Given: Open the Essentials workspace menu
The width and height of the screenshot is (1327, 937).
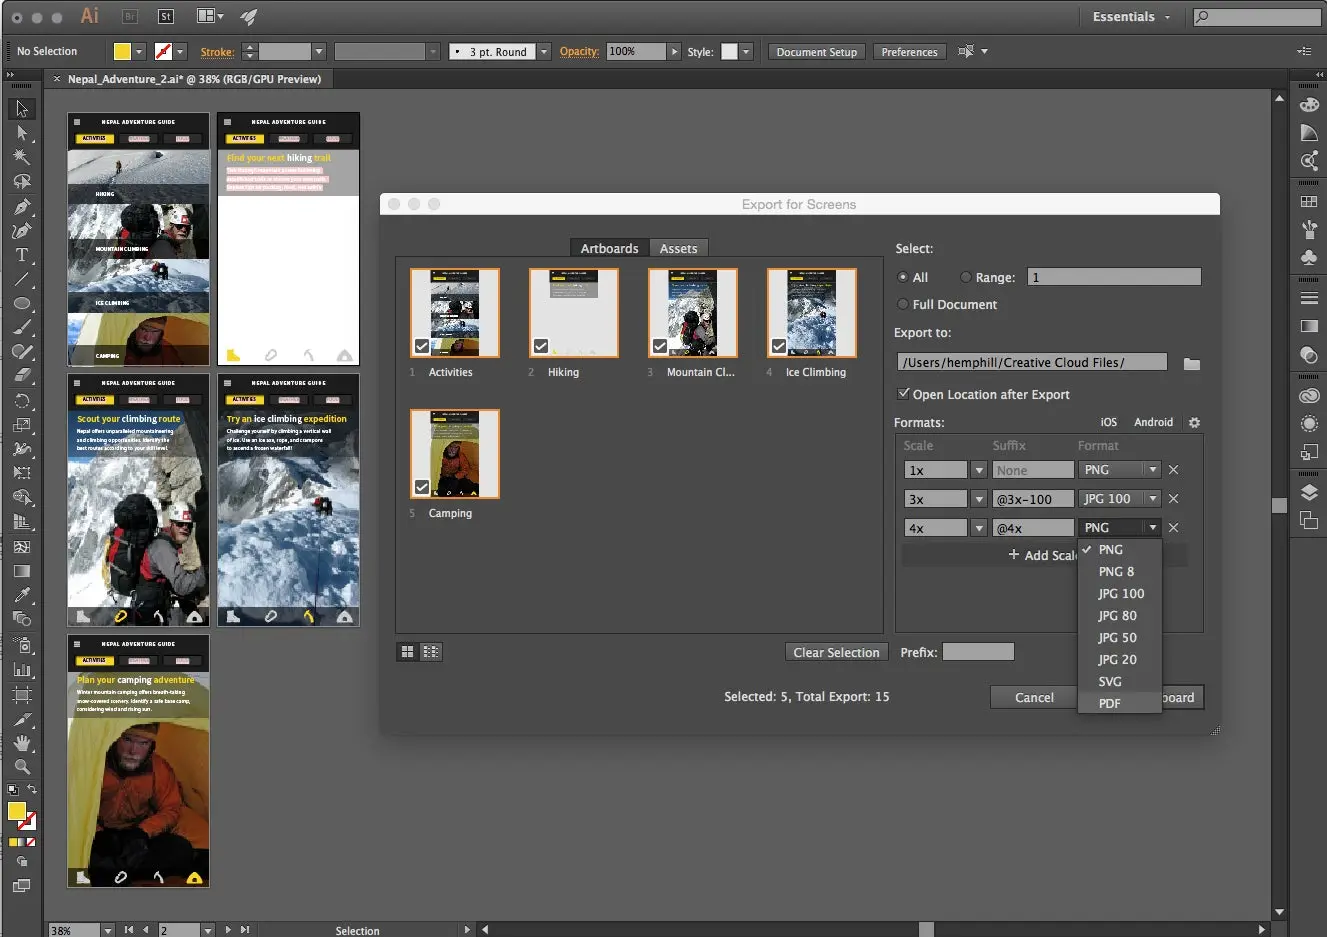Looking at the screenshot, I should [x=1131, y=17].
